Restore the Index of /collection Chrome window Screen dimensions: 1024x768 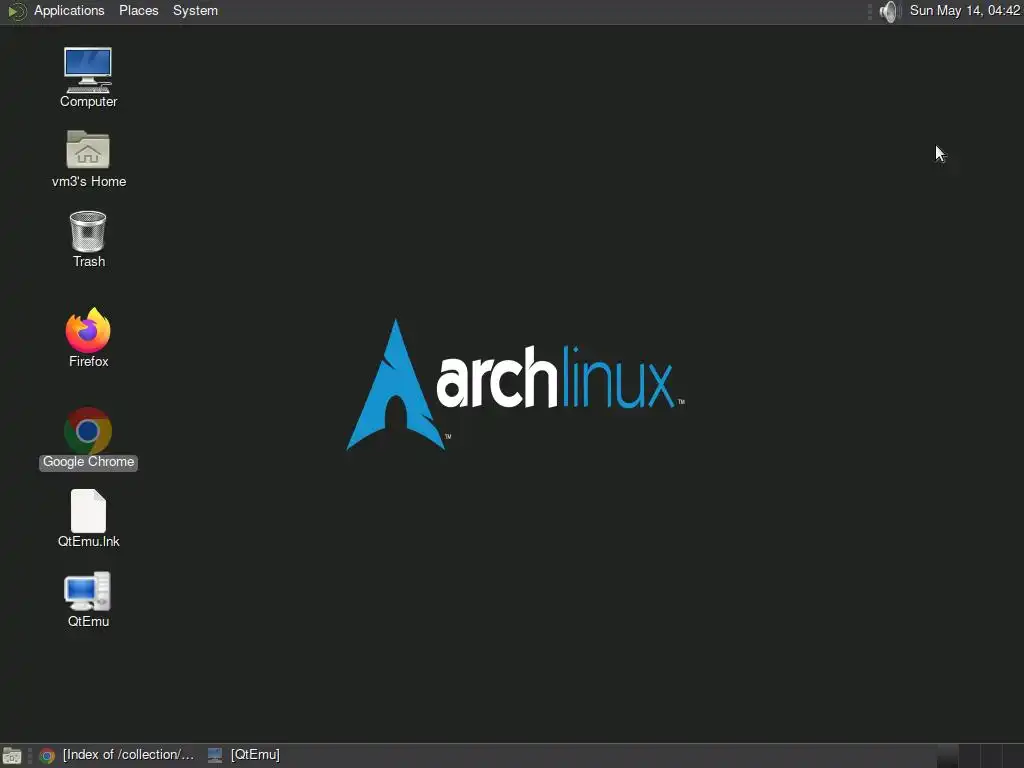point(117,755)
